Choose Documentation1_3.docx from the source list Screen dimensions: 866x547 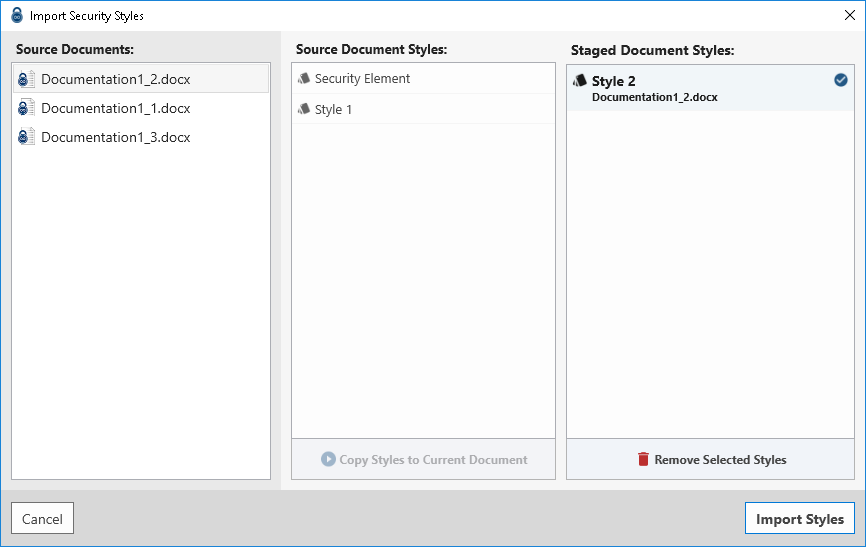point(115,137)
